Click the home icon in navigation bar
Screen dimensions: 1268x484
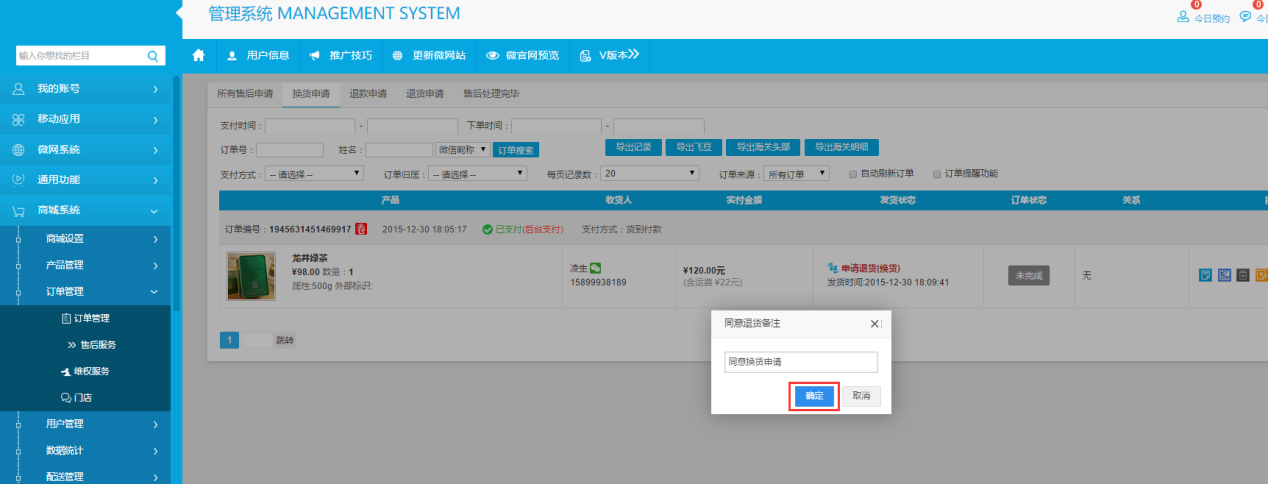point(198,55)
